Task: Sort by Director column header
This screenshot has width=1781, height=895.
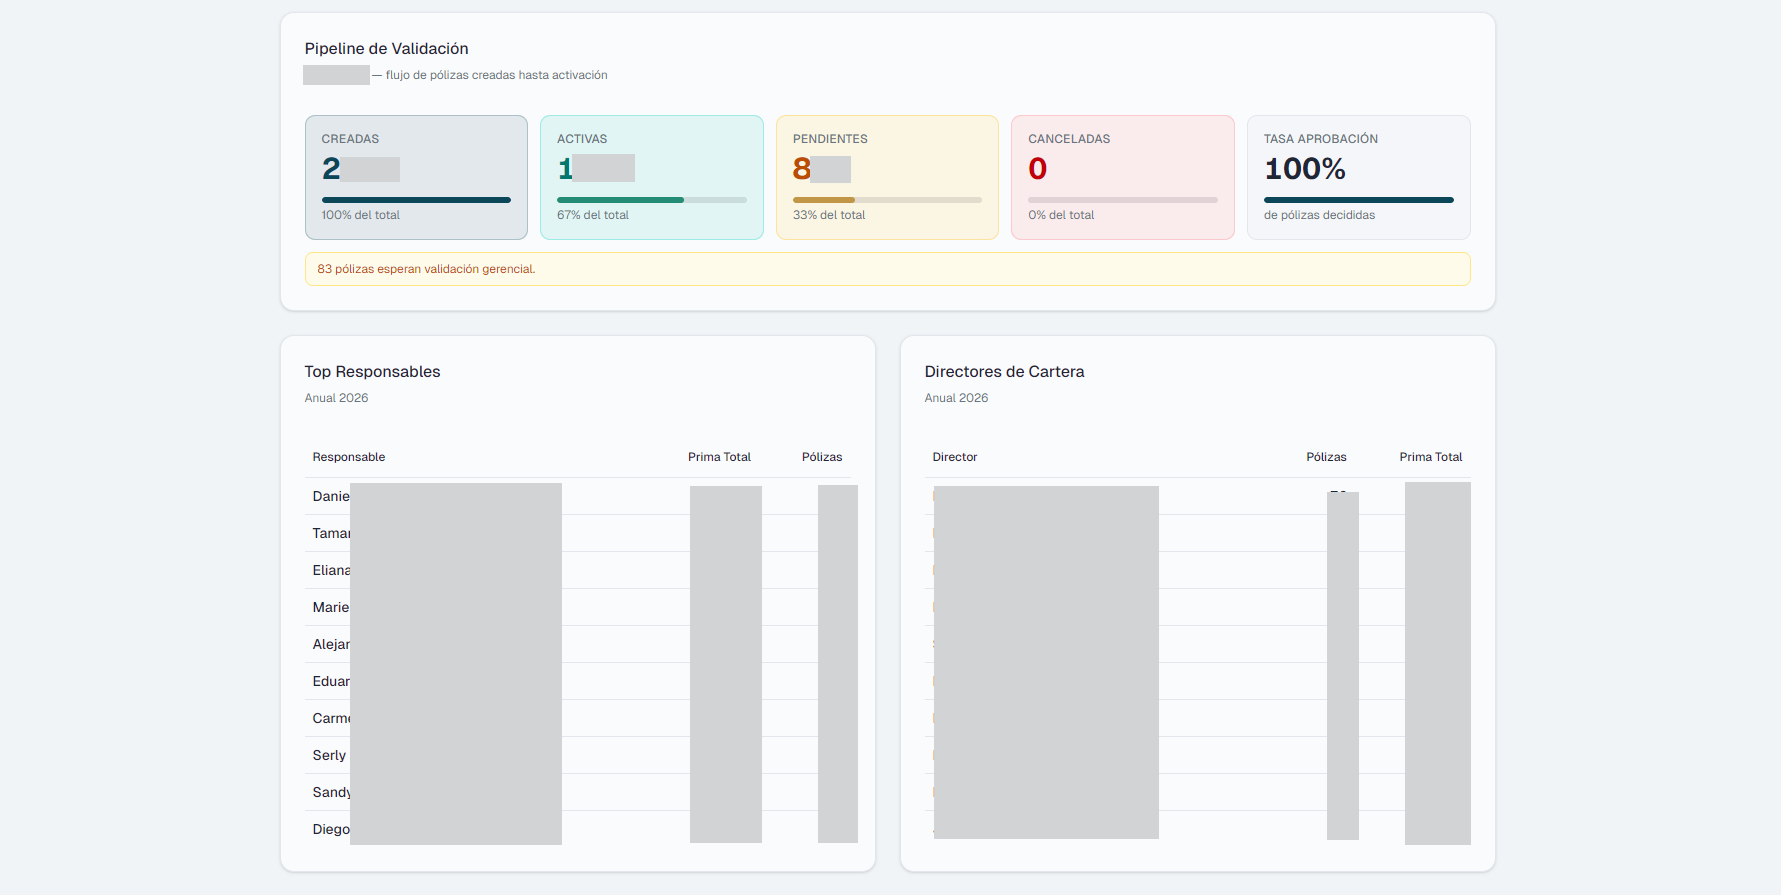Action: pyautogui.click(x=954, y=457)
